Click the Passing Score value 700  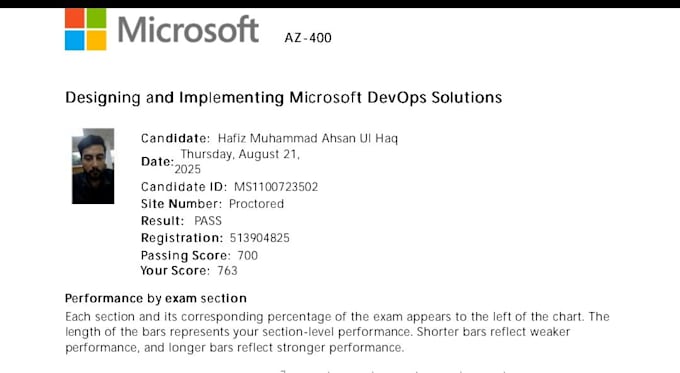(247, 255)
